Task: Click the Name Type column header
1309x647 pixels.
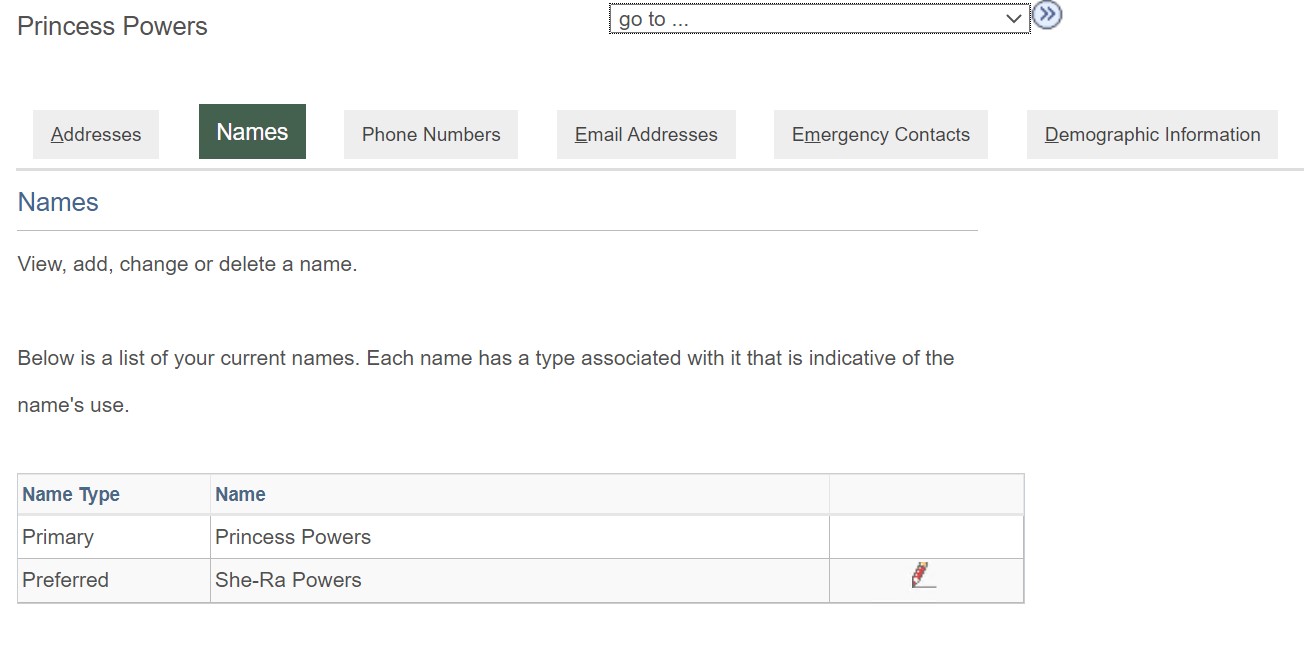Action: click(x=71, y=494)
